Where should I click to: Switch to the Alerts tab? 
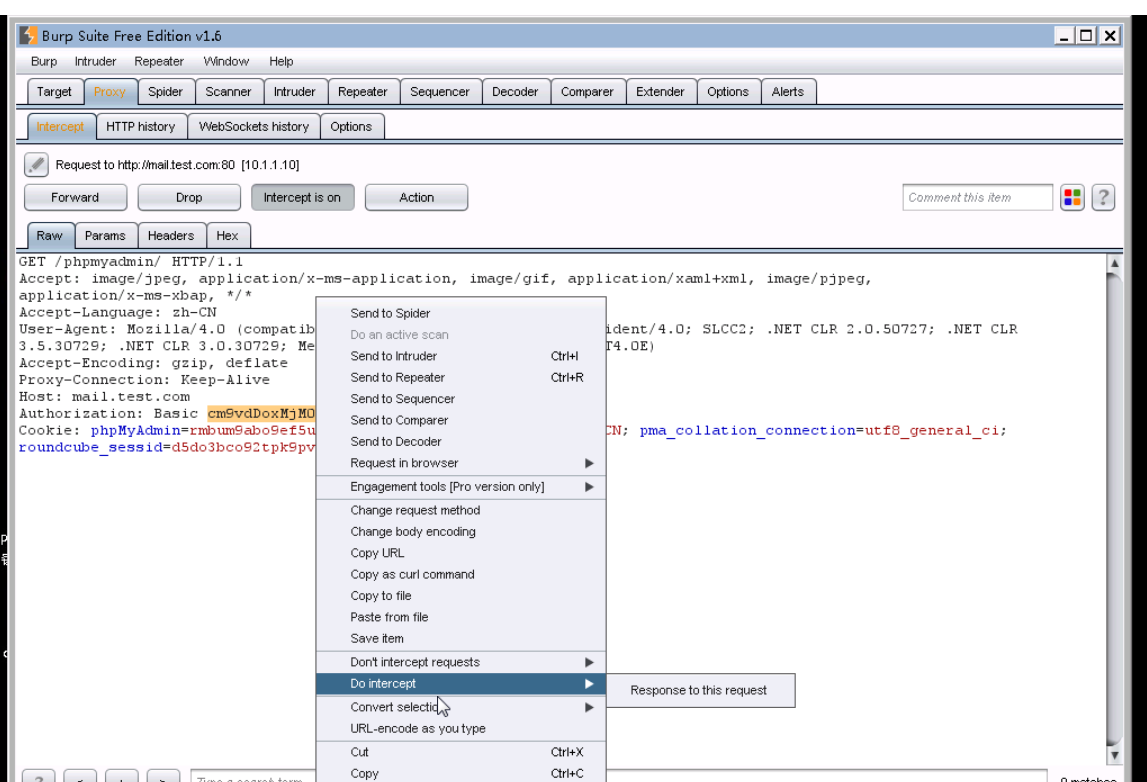[x=788, y=92]
